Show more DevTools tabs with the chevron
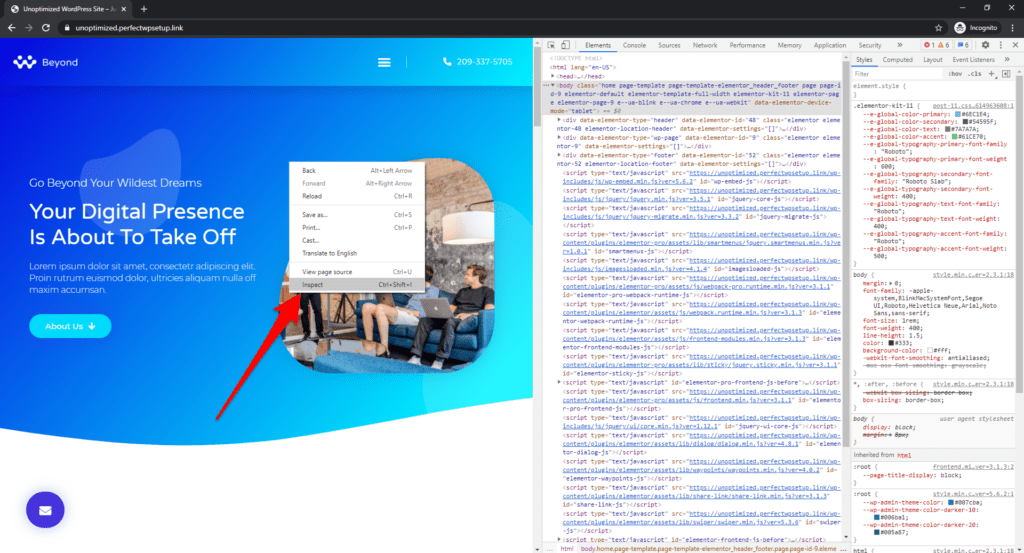The width and height of the screenshot is (1024, 553). (x=900, y=45)
